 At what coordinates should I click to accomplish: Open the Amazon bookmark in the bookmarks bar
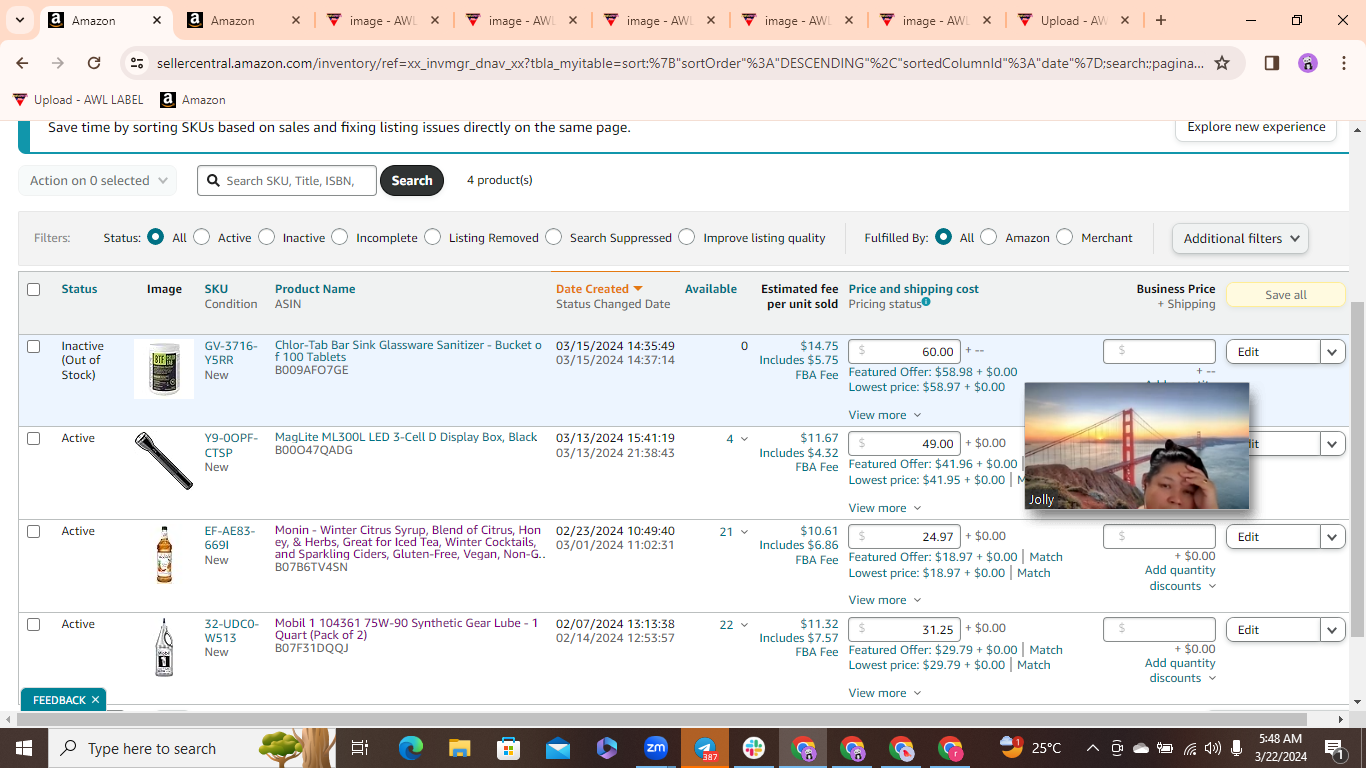(x=193, y=100)
